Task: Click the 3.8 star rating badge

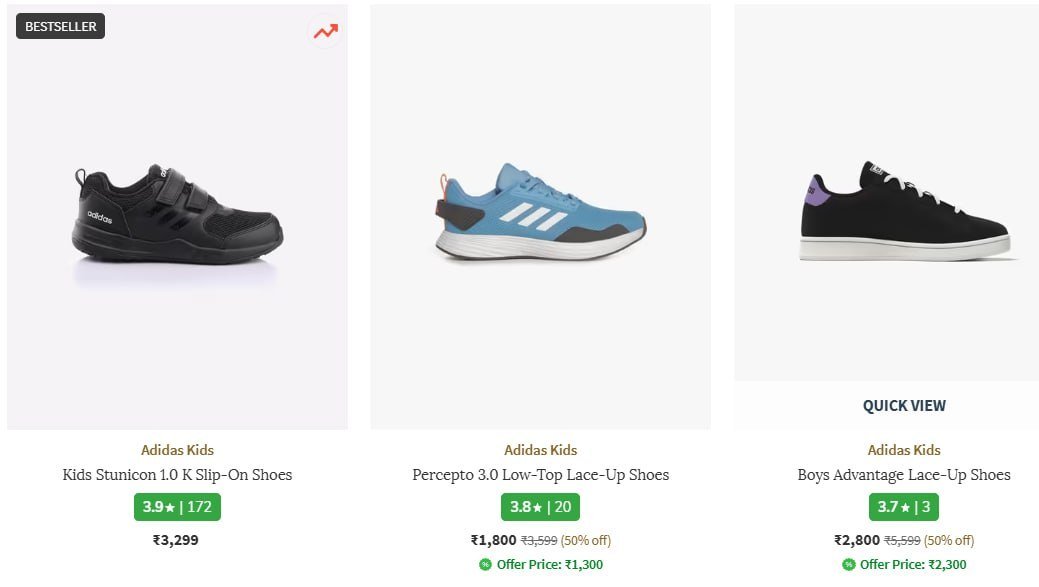Action: tap(540, 507)
